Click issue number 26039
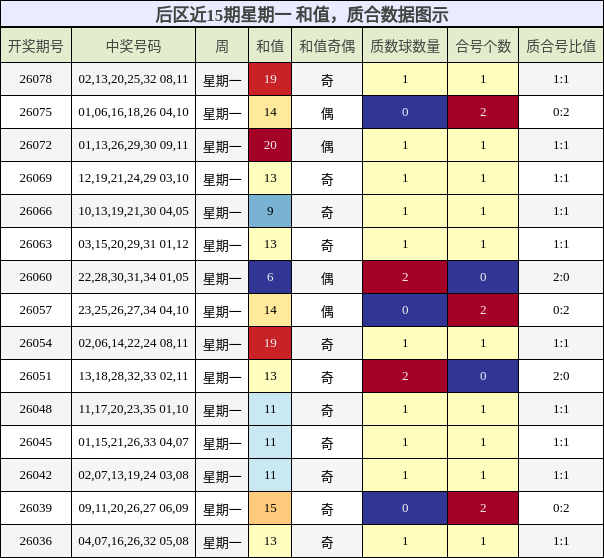The width and height of the screenshot is (604, 558). (x=36, y=508)
